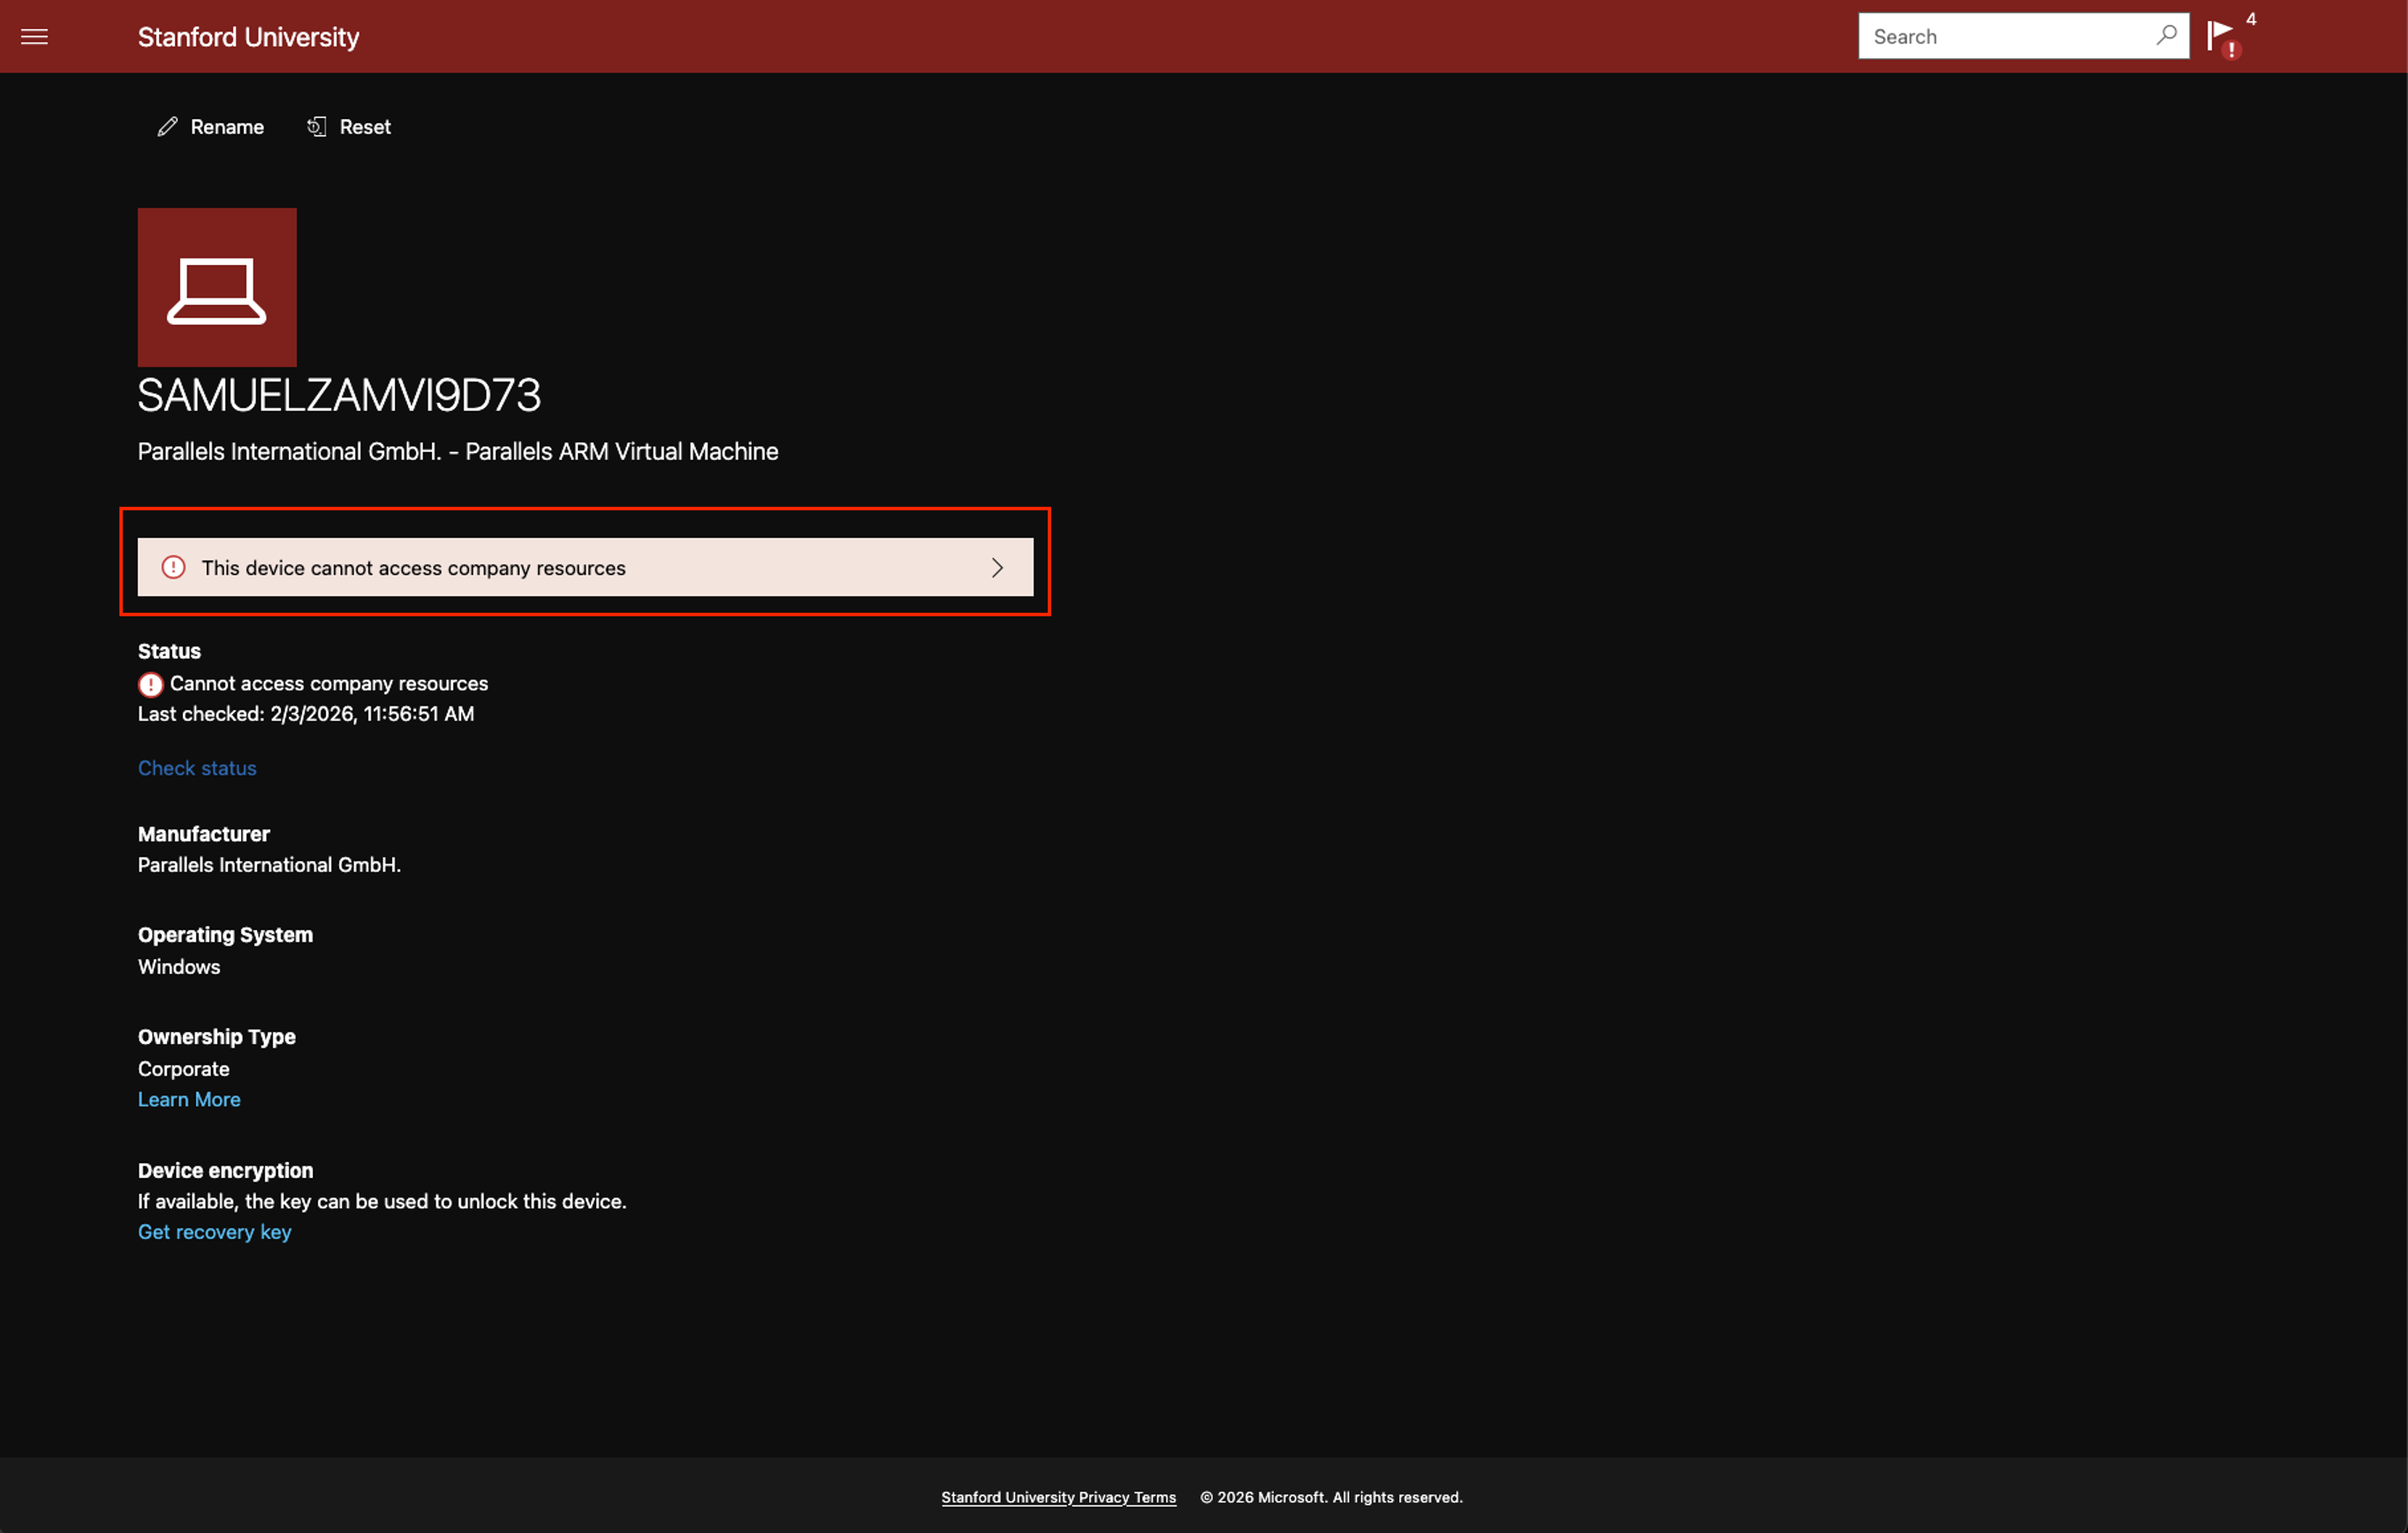
Task: Open "Learn More" under Ownership Type
Action: pos(189,1099)
